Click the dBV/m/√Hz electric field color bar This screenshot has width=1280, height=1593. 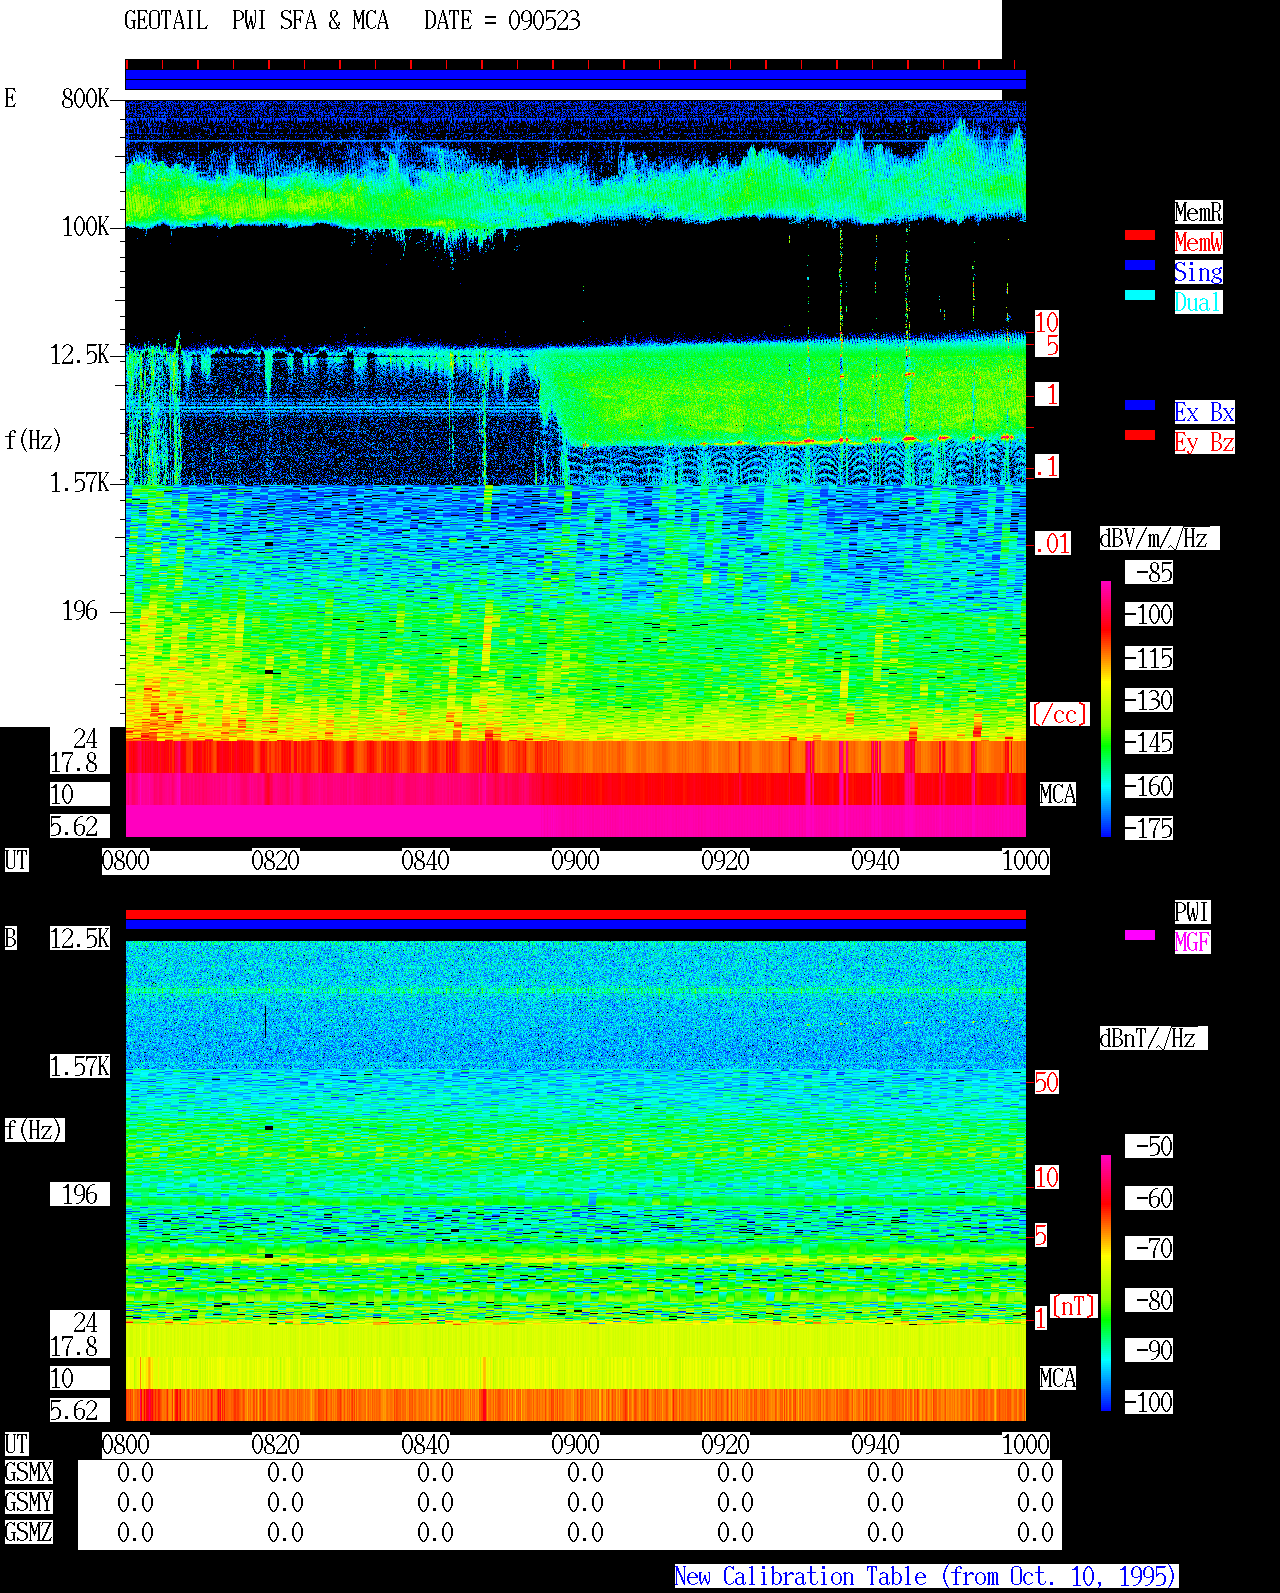point(1106,708)
